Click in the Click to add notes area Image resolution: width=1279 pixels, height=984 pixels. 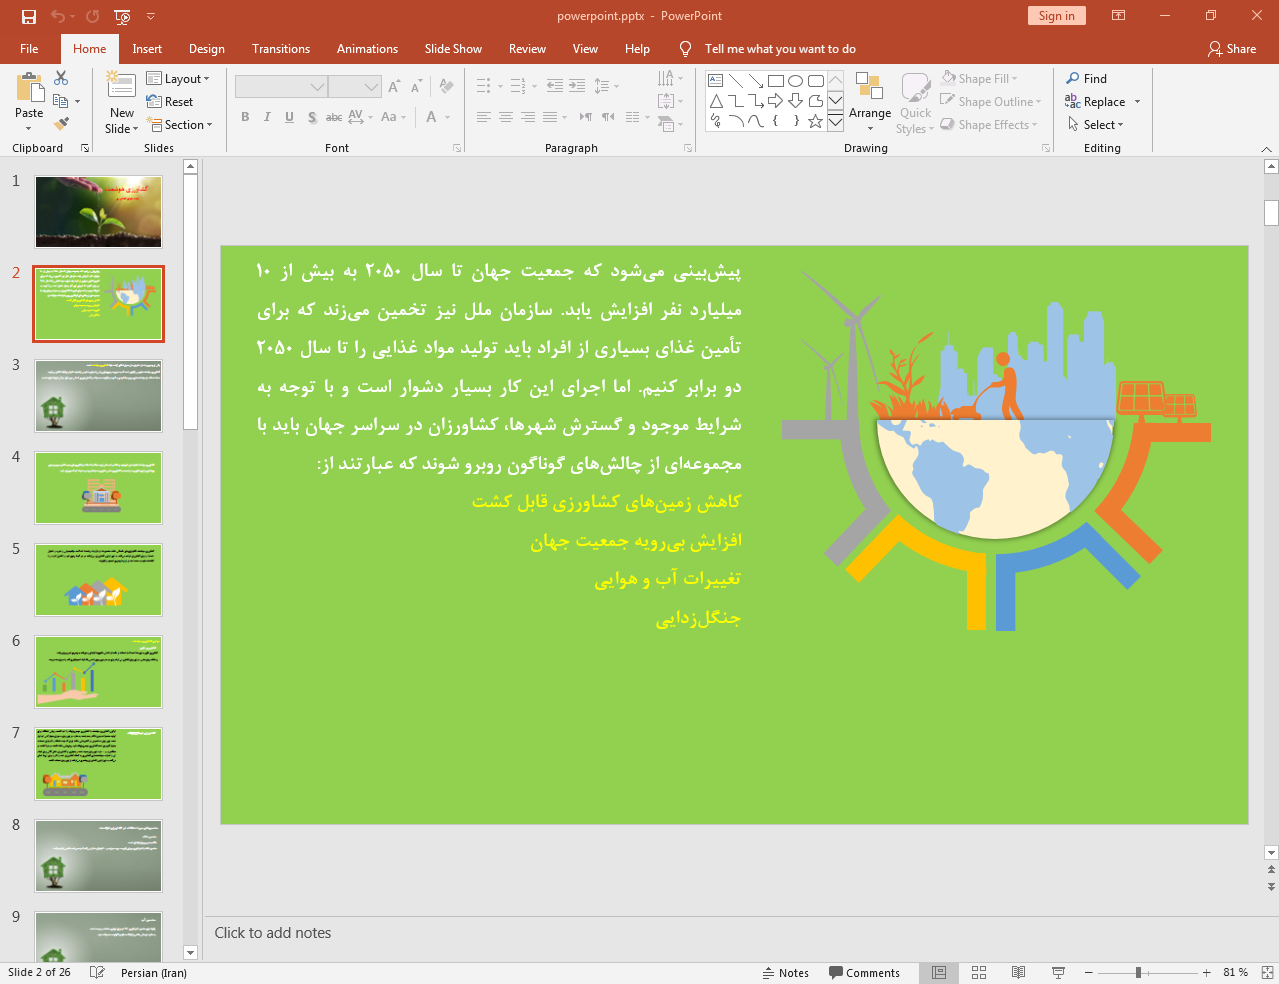[x=733, y=933]
